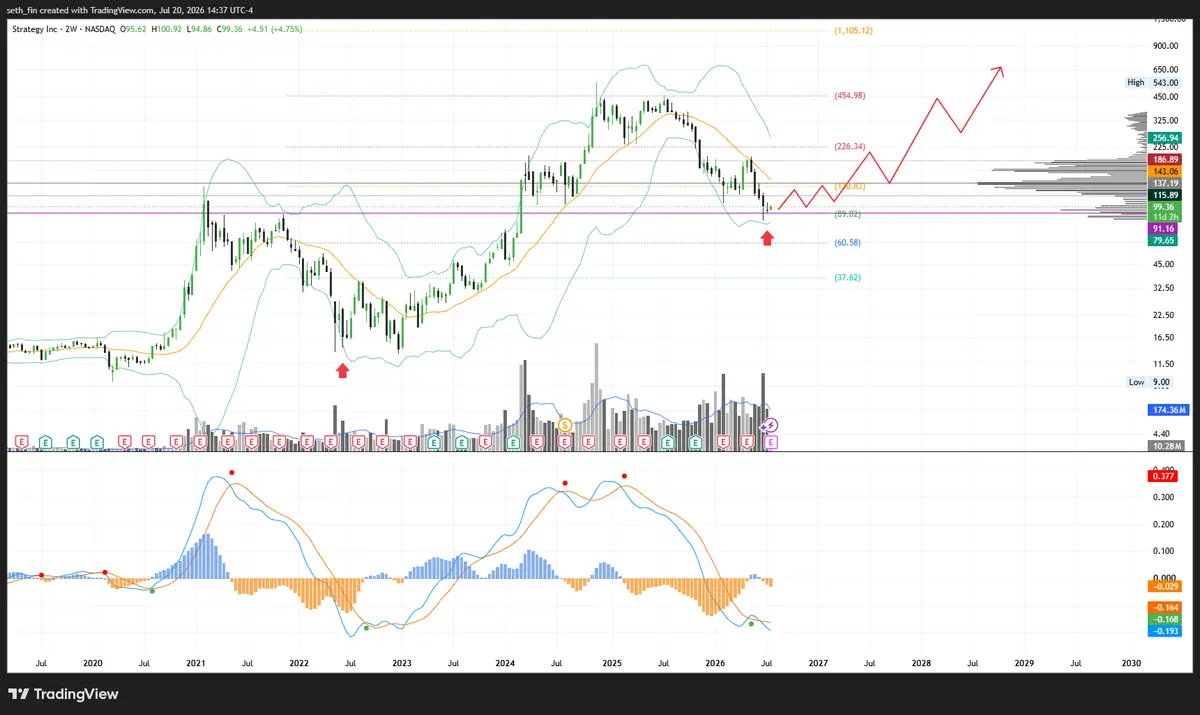Click the 2030 label on time axis

pos(1132,663)
